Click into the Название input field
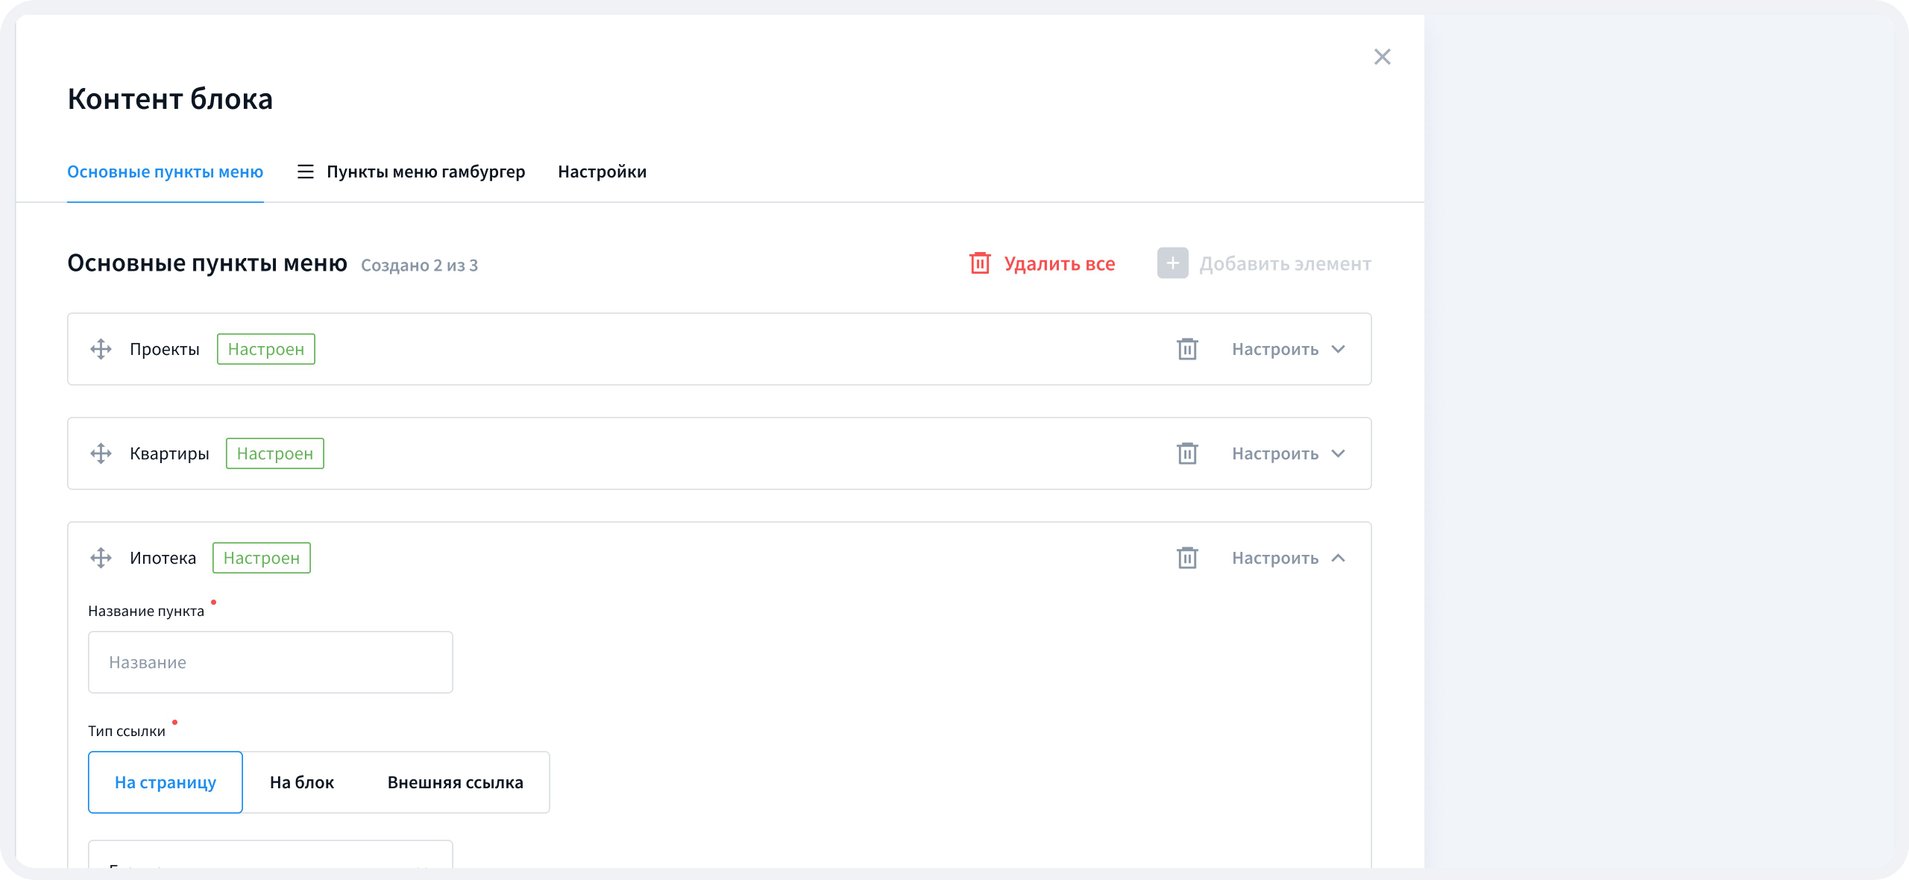 click(x=270, y=662)
